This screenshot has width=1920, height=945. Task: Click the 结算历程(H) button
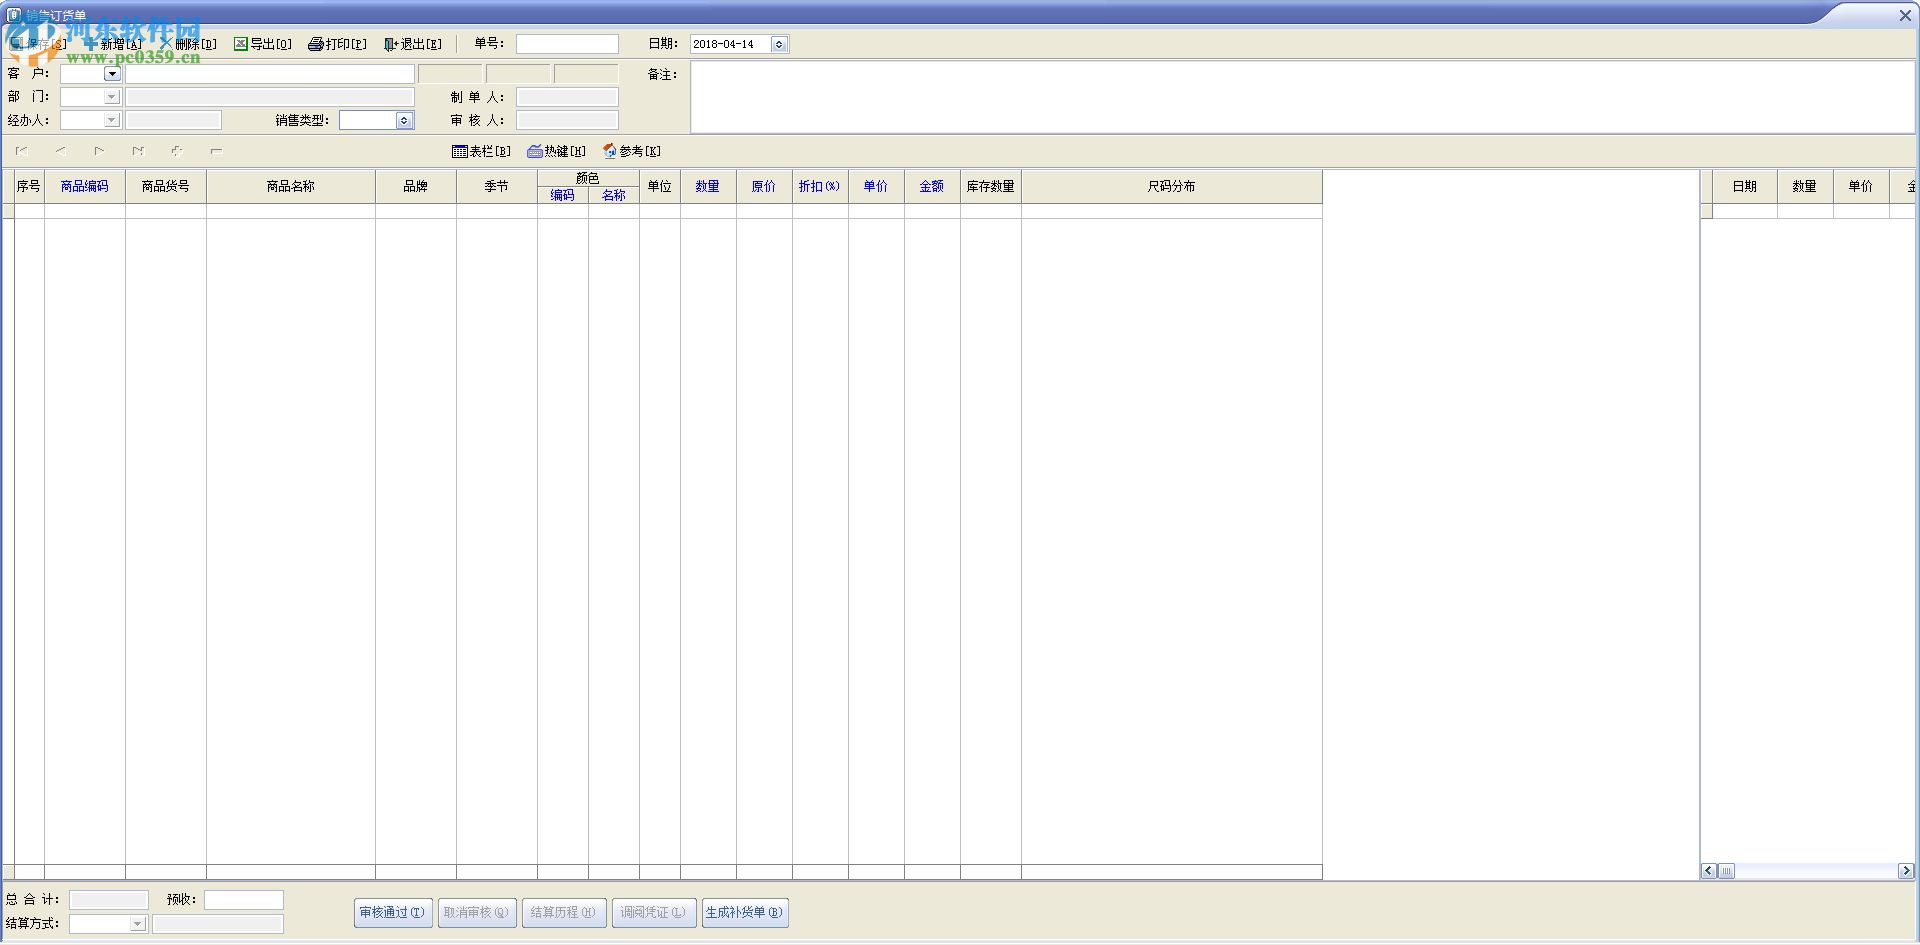[564, 913]
